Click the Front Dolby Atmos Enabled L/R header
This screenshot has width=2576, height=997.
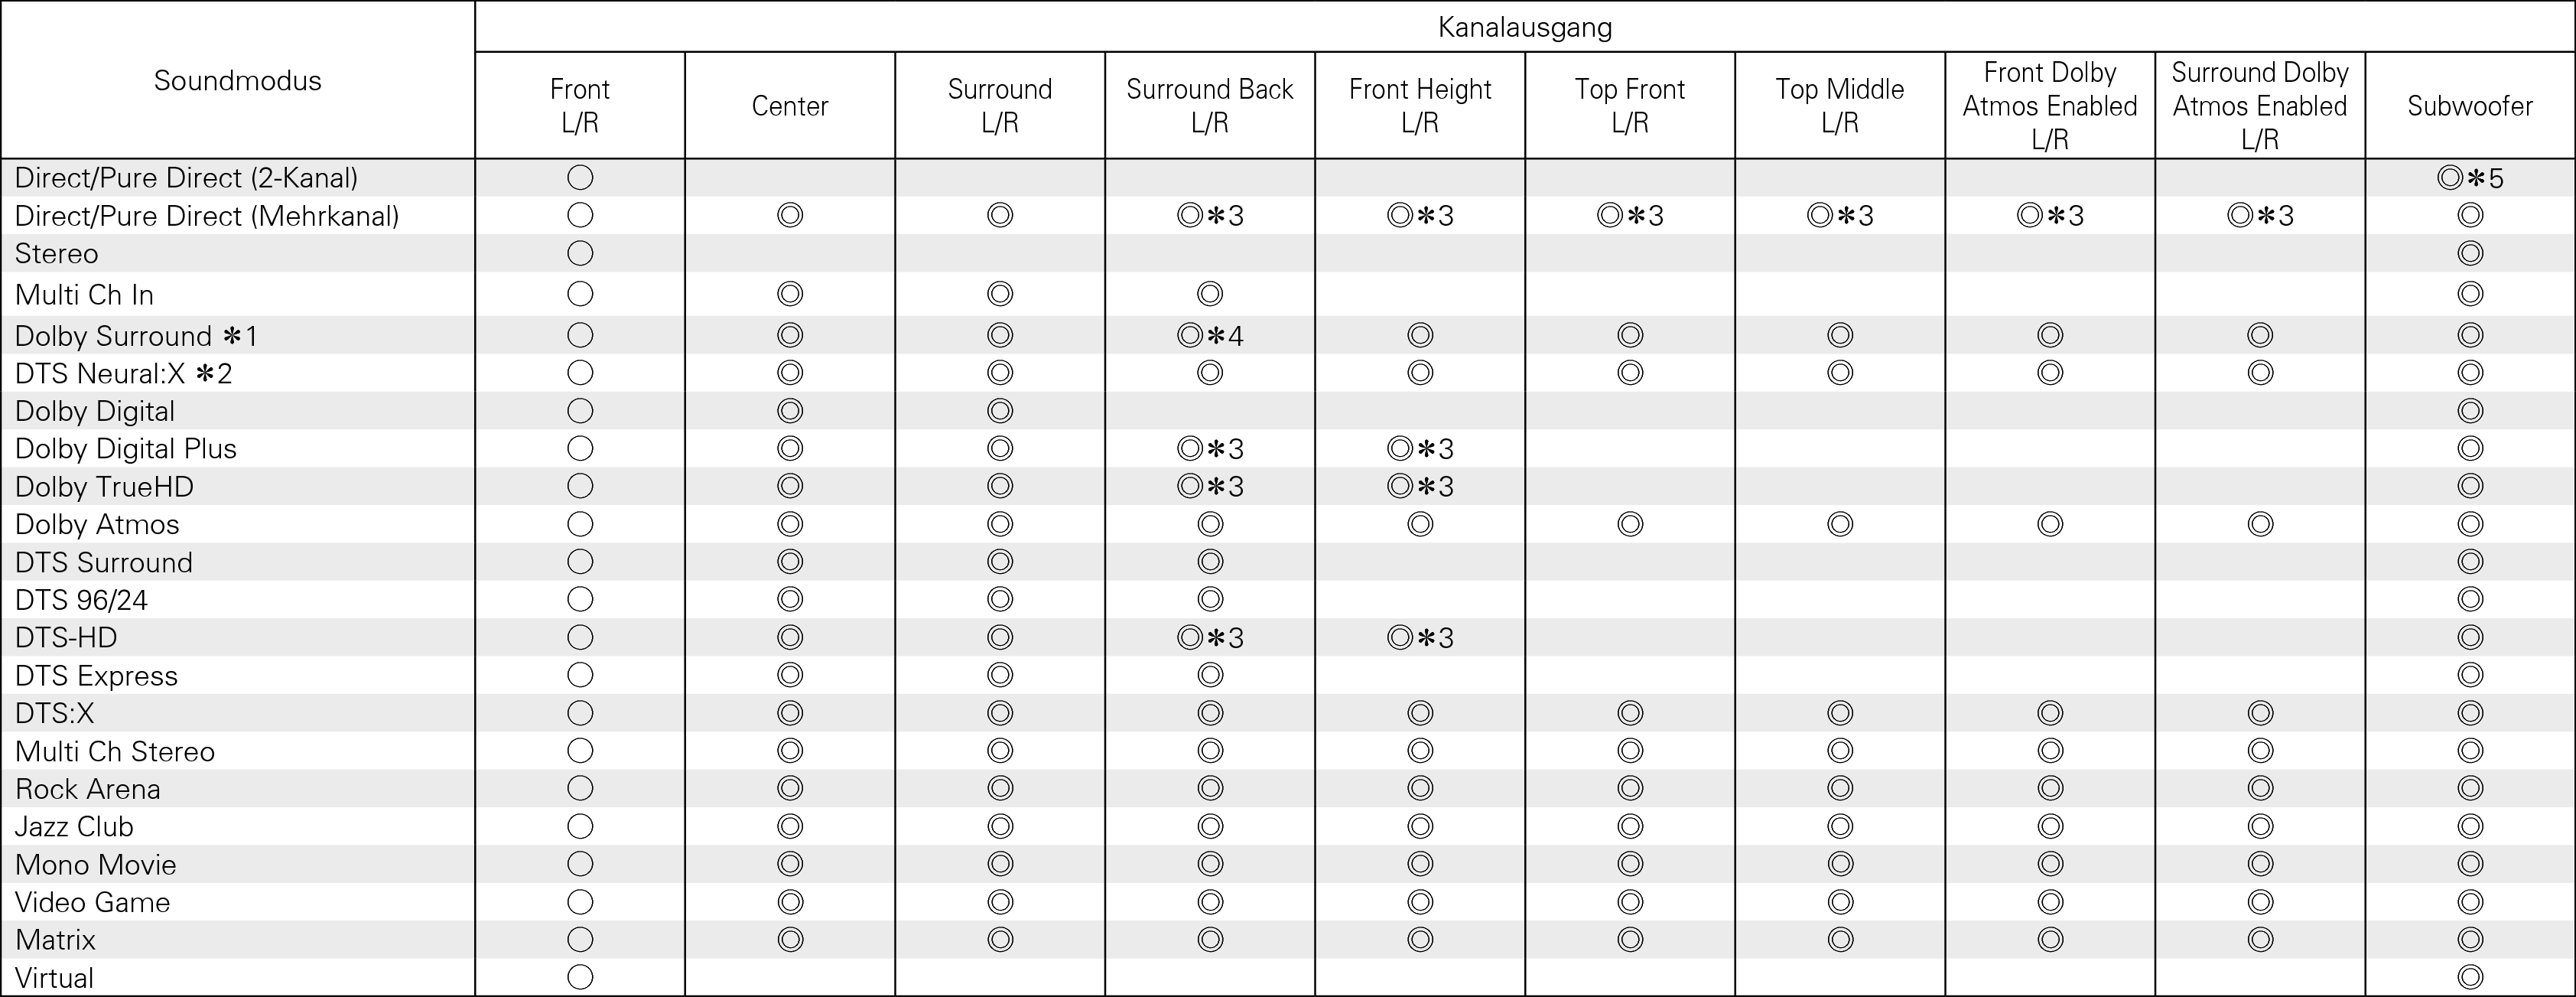2050,105
